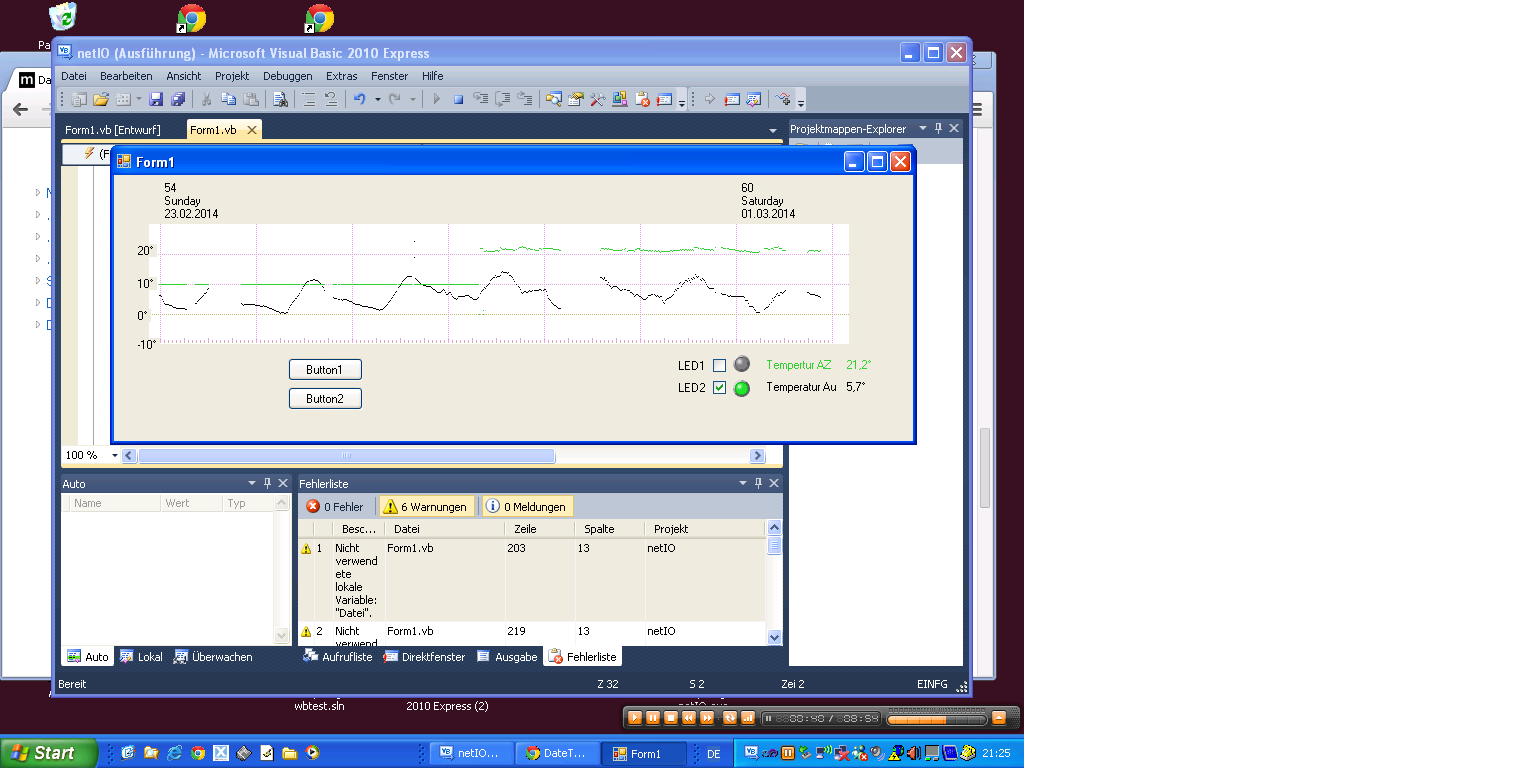Open the Datei menu
This screenshot has height=768, width=1536.
pos(74,76)
